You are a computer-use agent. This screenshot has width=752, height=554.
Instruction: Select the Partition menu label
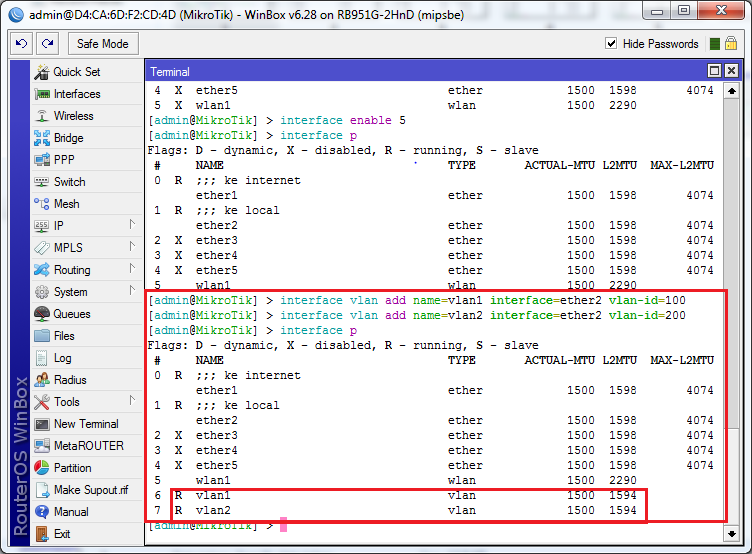pyautogui.click(x=72, y=468)
